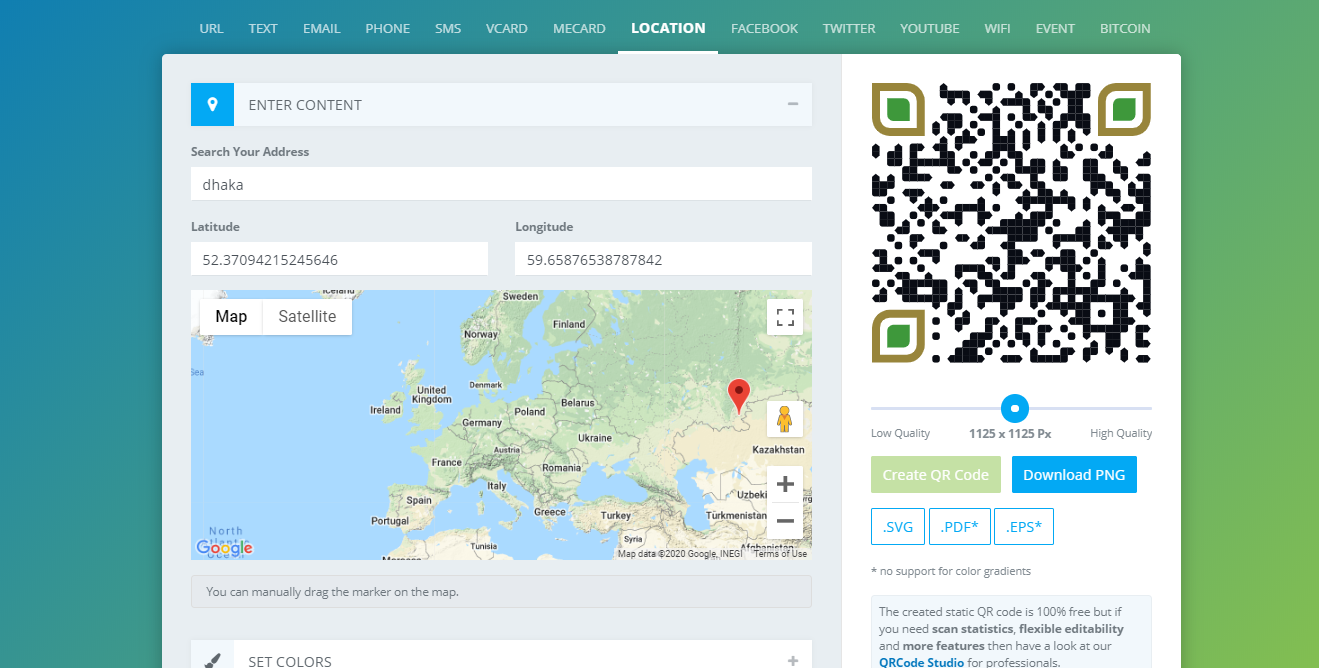Screen dimensions: 1319x668
Task: Click the paintbrush icon beside Set Colors
Action: tap(212, 660)
